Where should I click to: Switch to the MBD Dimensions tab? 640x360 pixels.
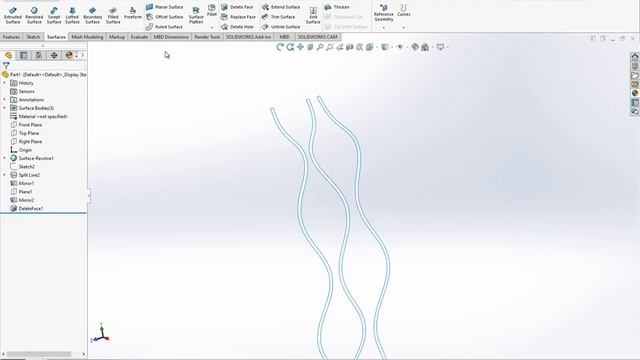click(x=171, y=37)
